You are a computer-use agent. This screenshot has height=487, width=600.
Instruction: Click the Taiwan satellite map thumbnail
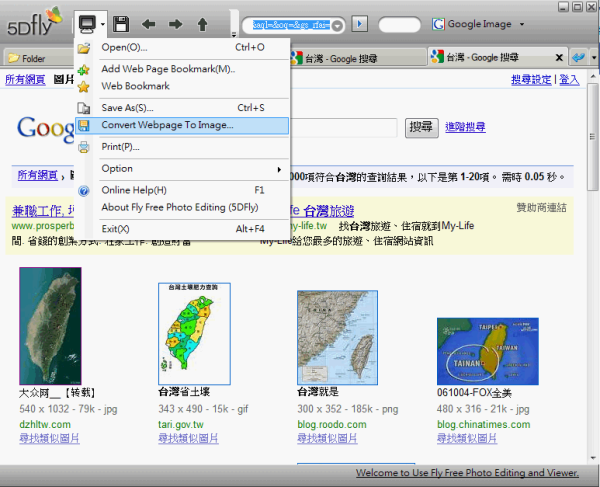50,325
